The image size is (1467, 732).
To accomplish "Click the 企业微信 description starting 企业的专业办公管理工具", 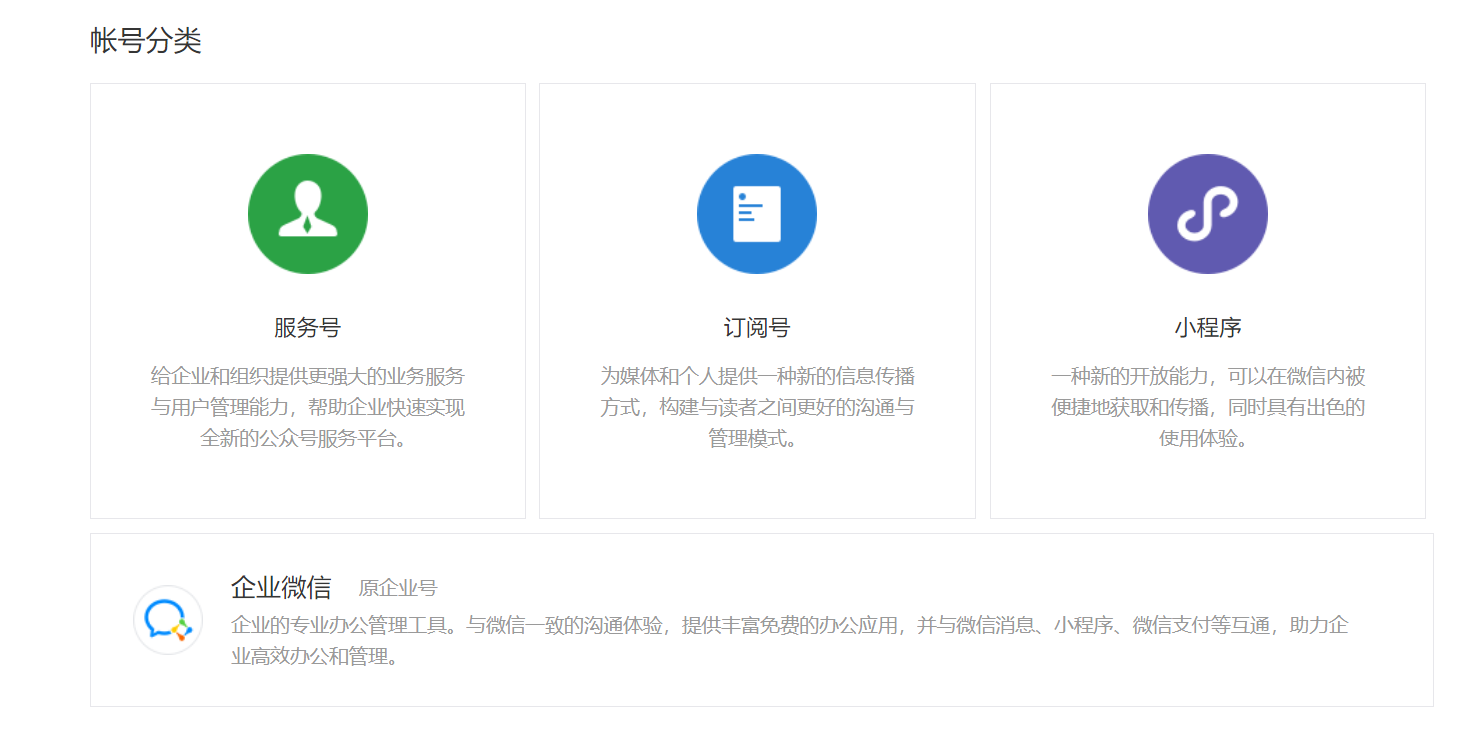I will click(790, 641).
